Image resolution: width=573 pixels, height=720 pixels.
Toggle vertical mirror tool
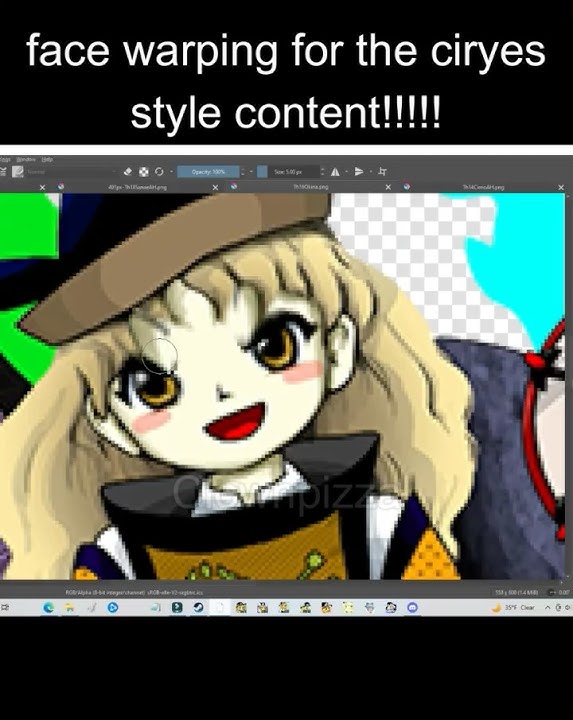pos(359,172)
